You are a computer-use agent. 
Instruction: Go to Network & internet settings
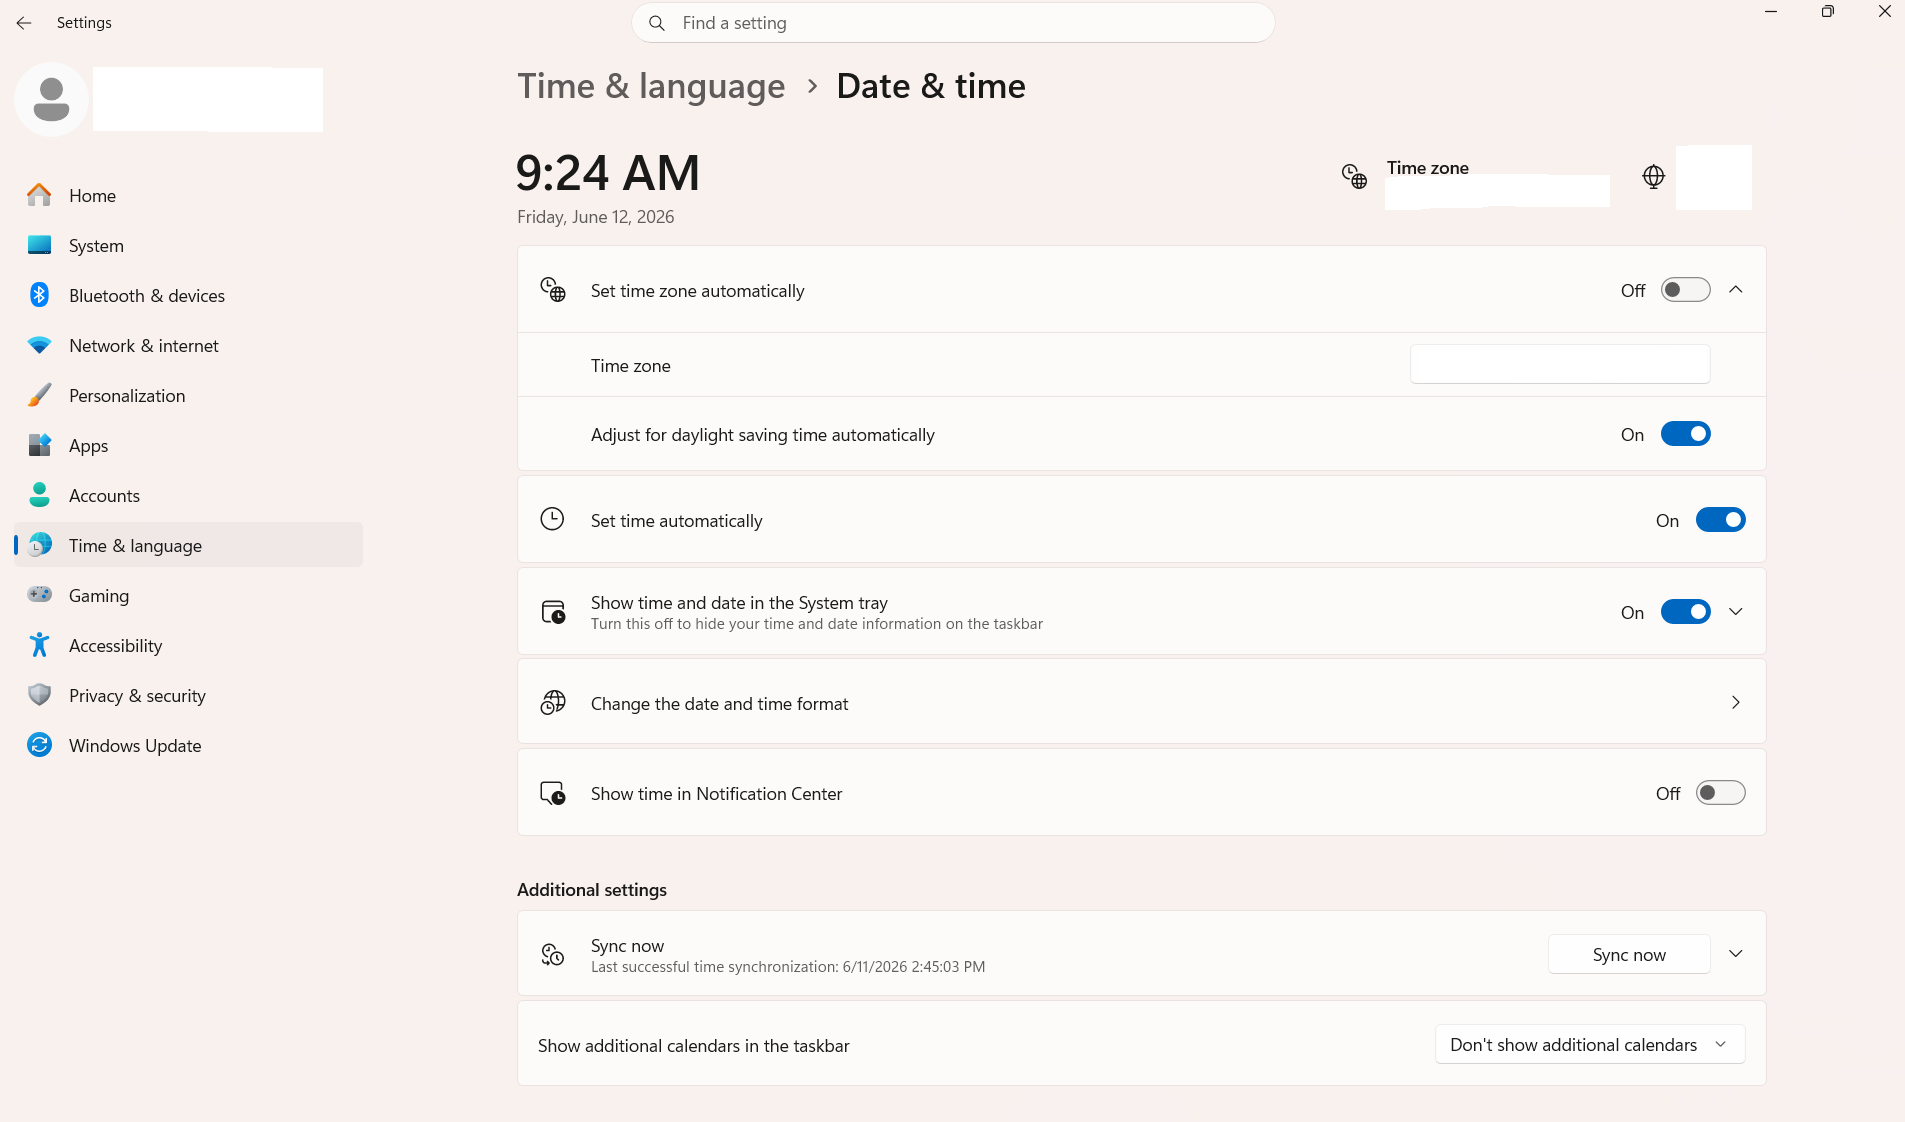pyautogui.click(x=188, y=345)
